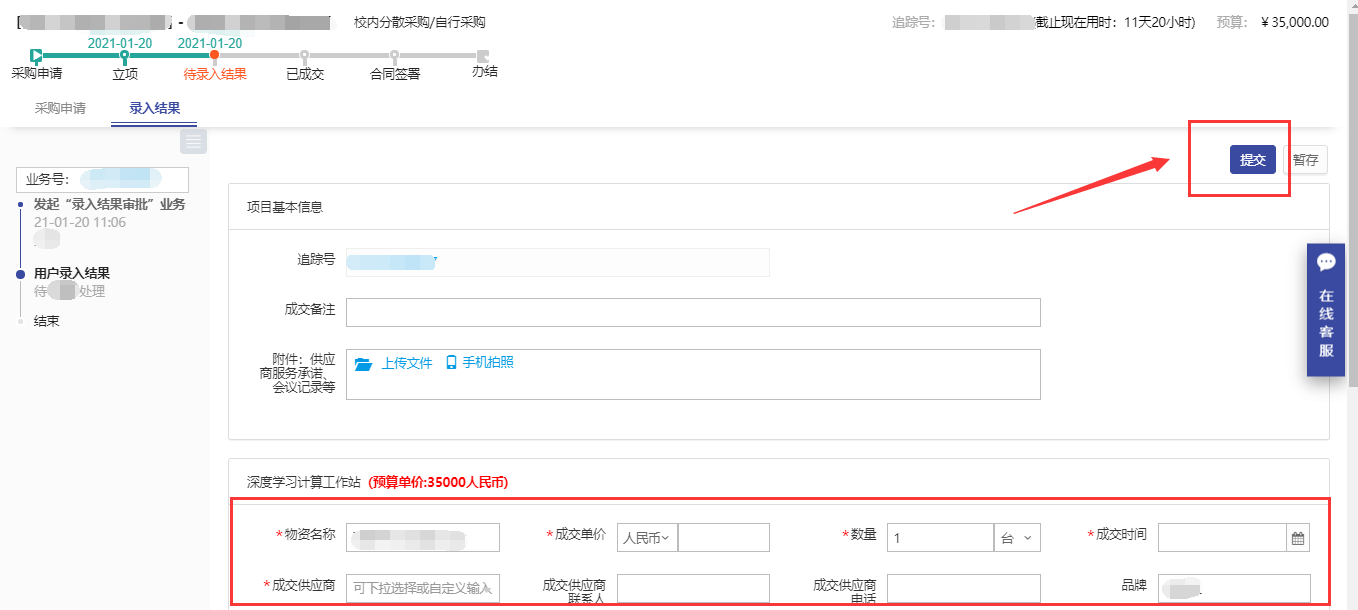Click the mobile phone photo icon

(451, 362)
